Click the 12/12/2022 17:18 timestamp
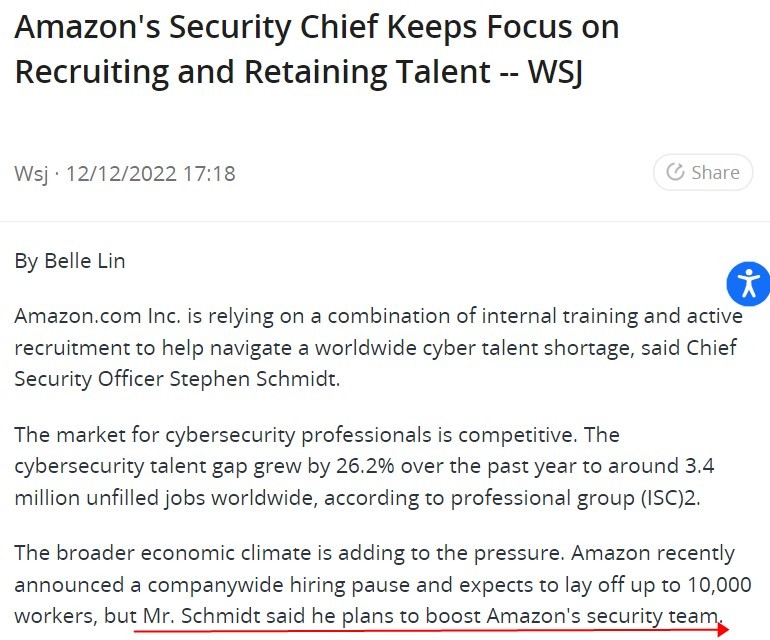The height and width of the screenshot is (640, 770). 150,174
